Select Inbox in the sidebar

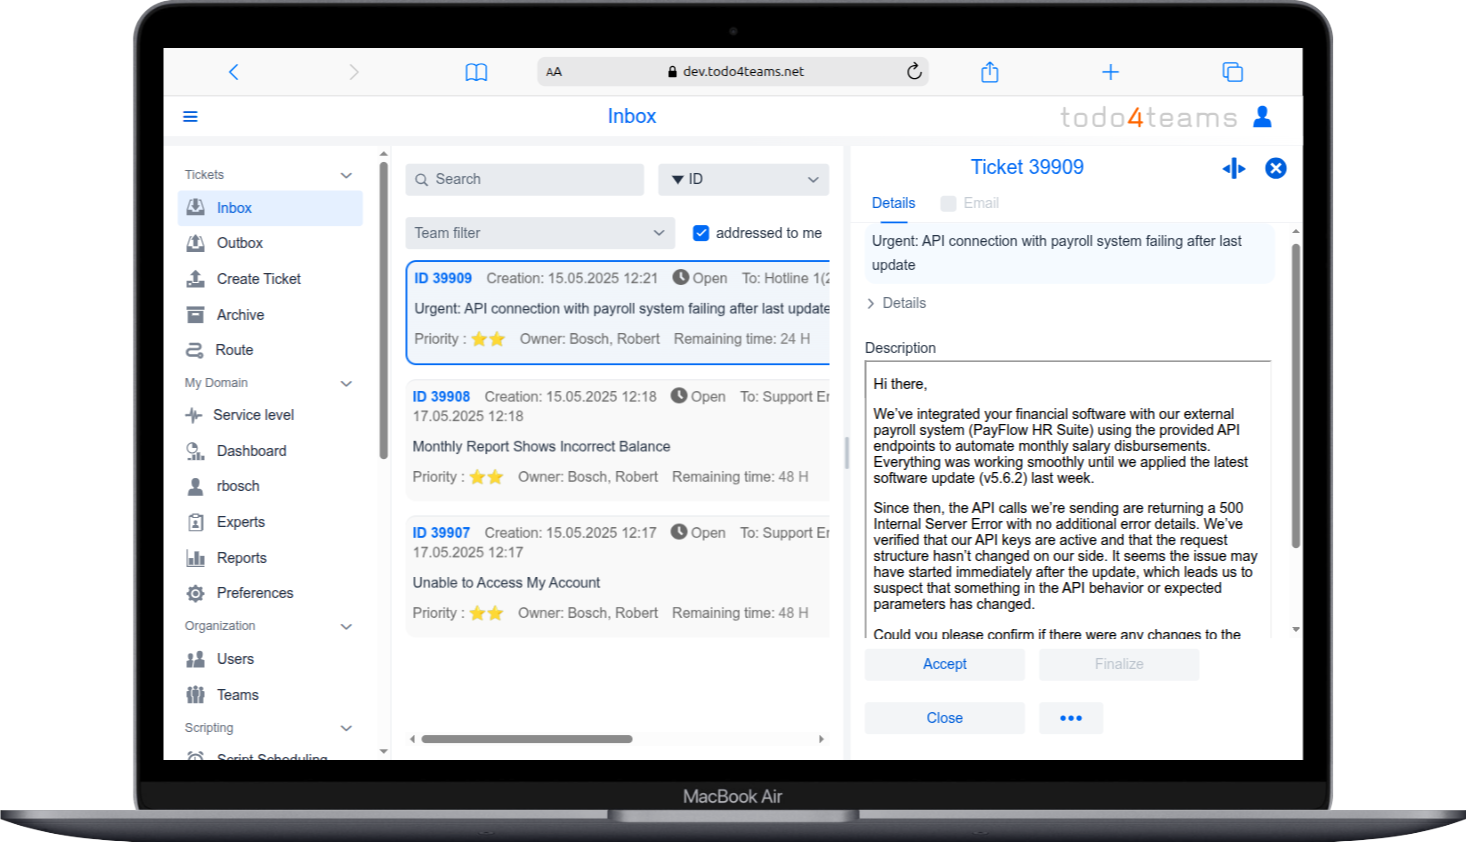270,208
